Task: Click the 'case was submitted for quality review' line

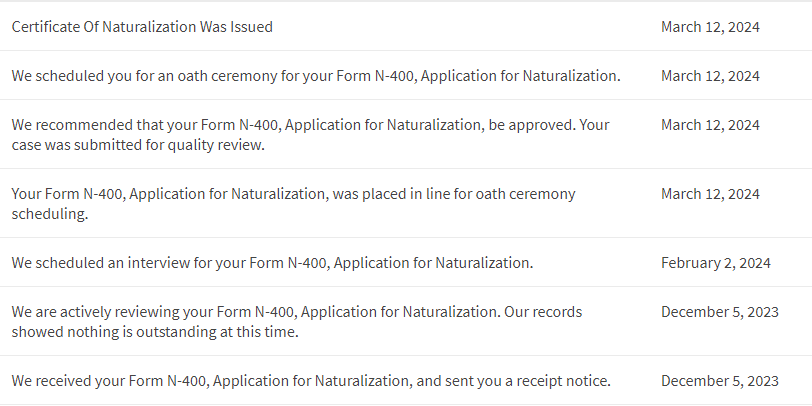Action: click(x=138, y=145)
